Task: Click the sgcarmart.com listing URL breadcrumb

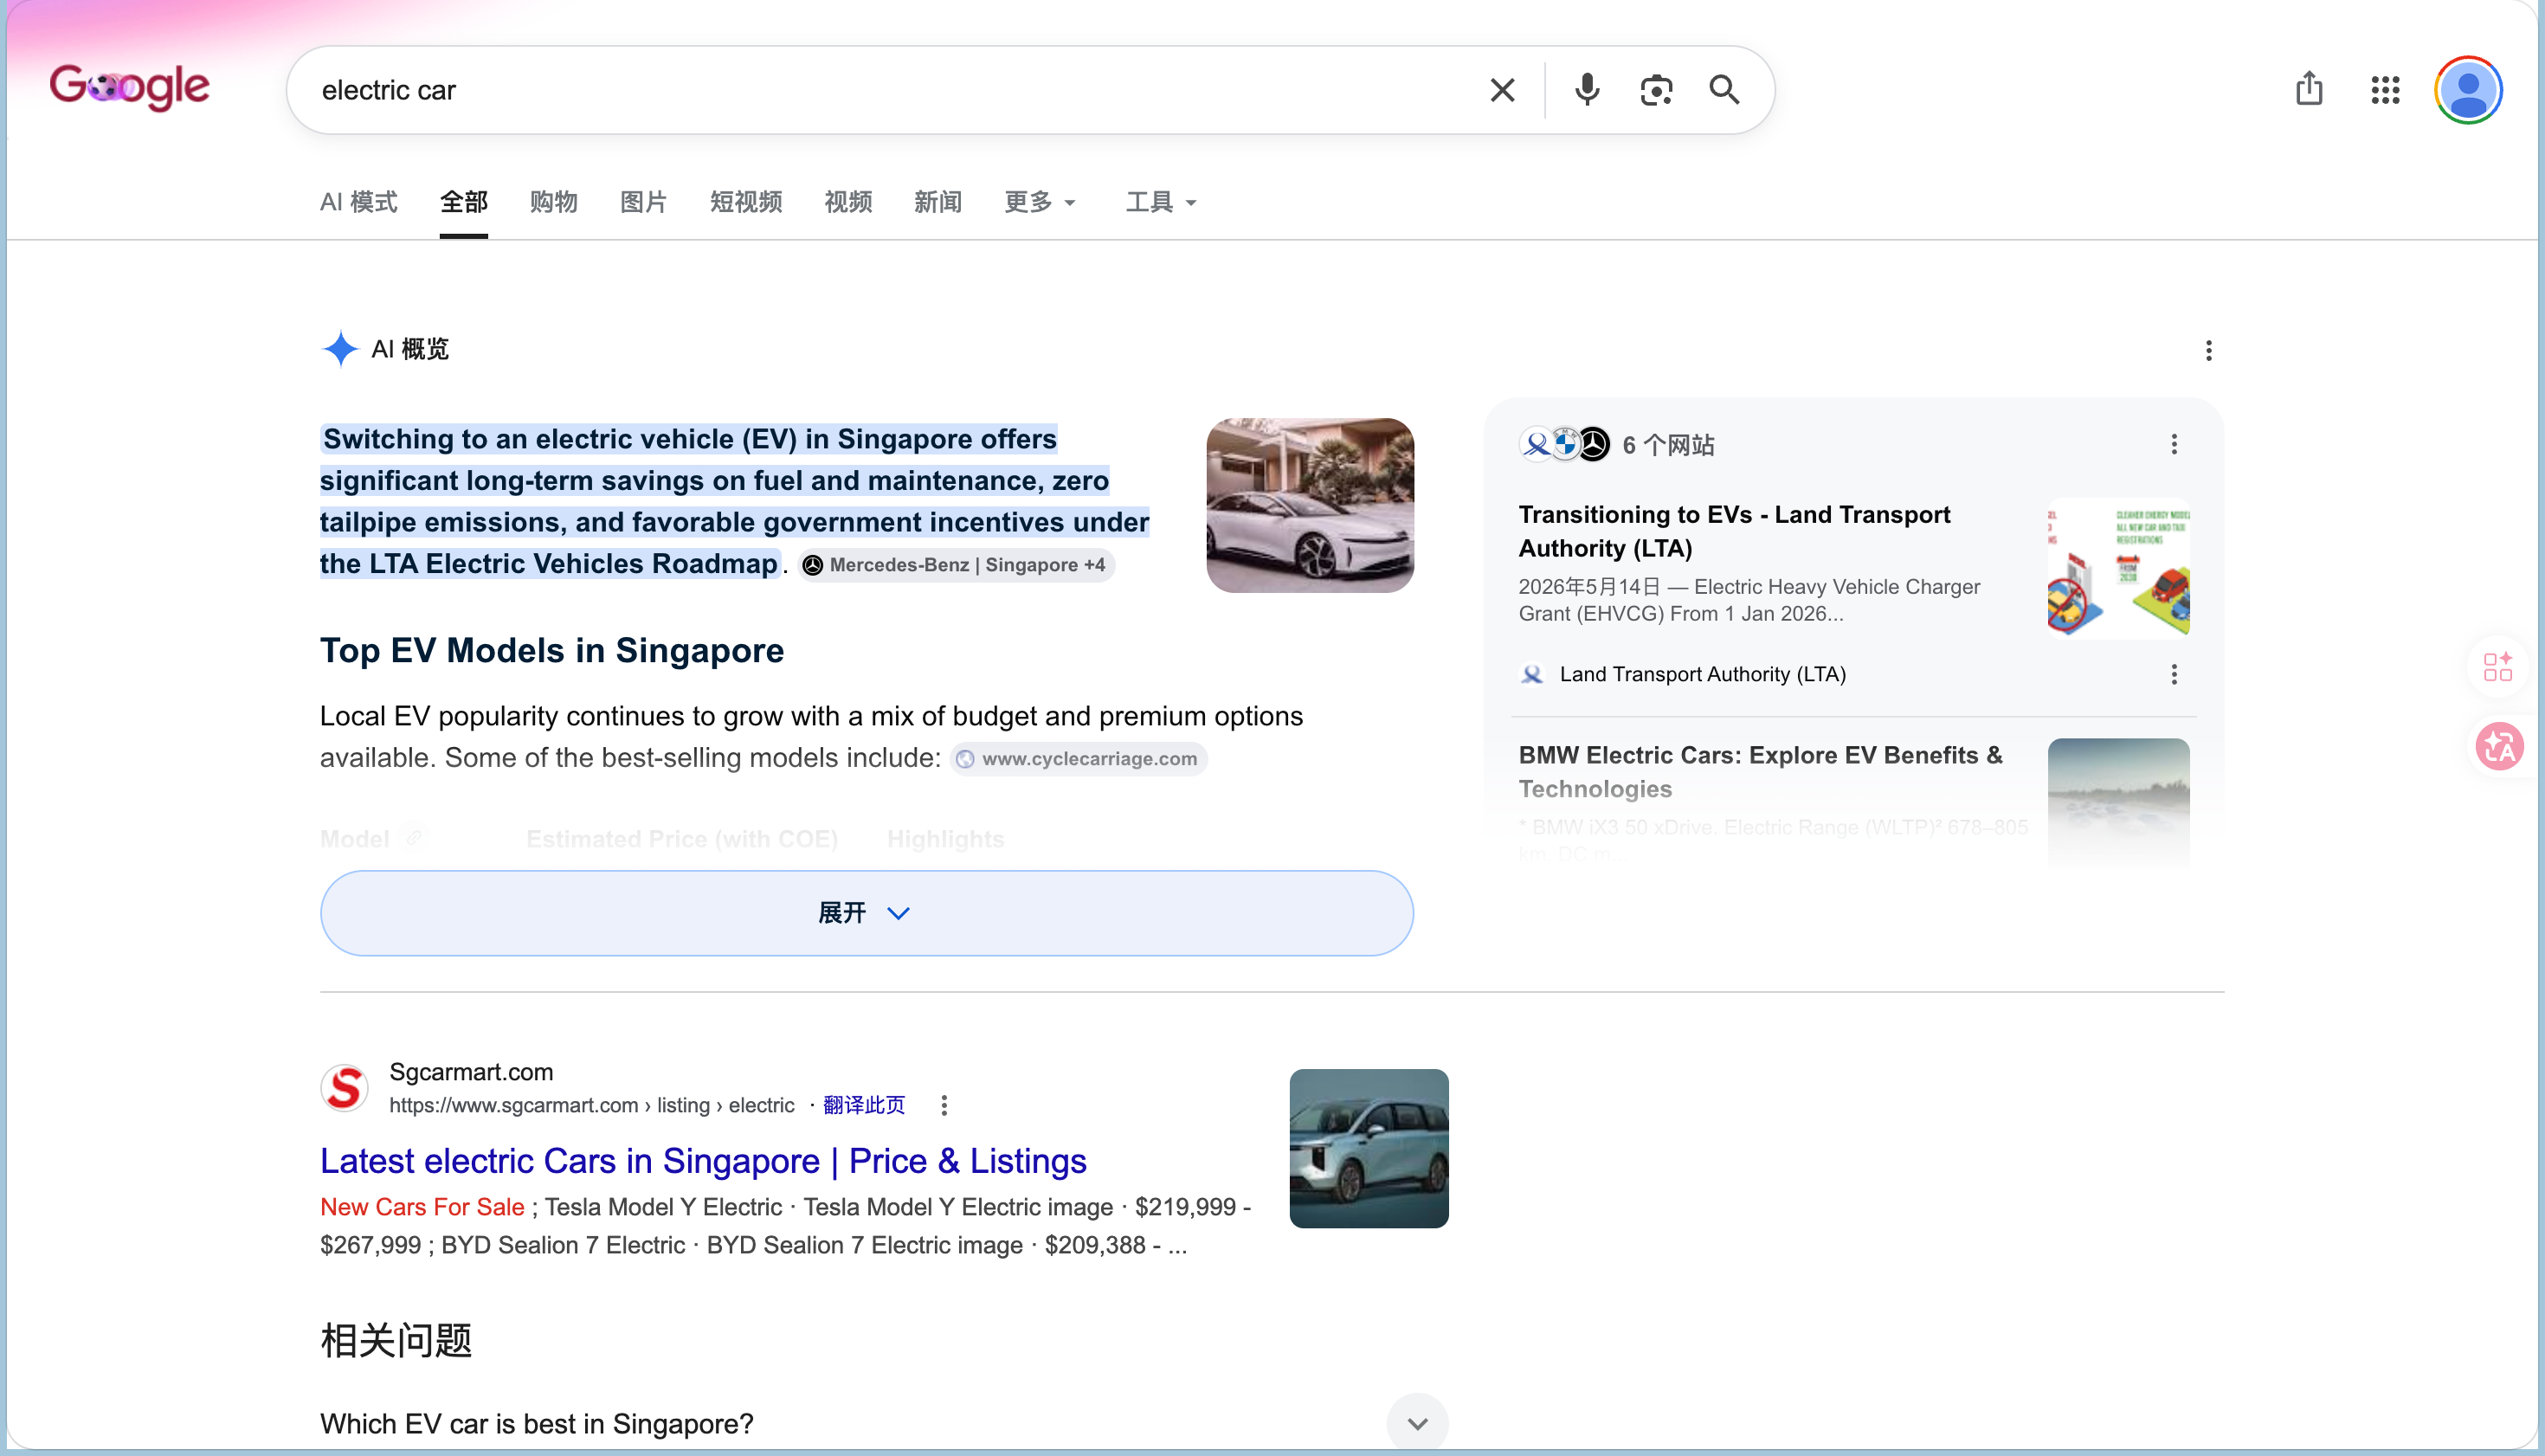Action: tap(592, 1105)
